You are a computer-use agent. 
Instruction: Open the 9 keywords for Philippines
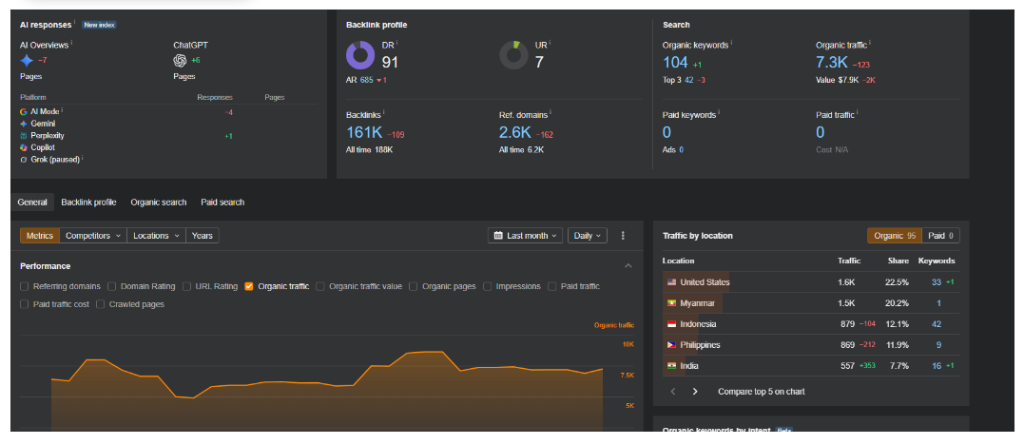(938, 345)
